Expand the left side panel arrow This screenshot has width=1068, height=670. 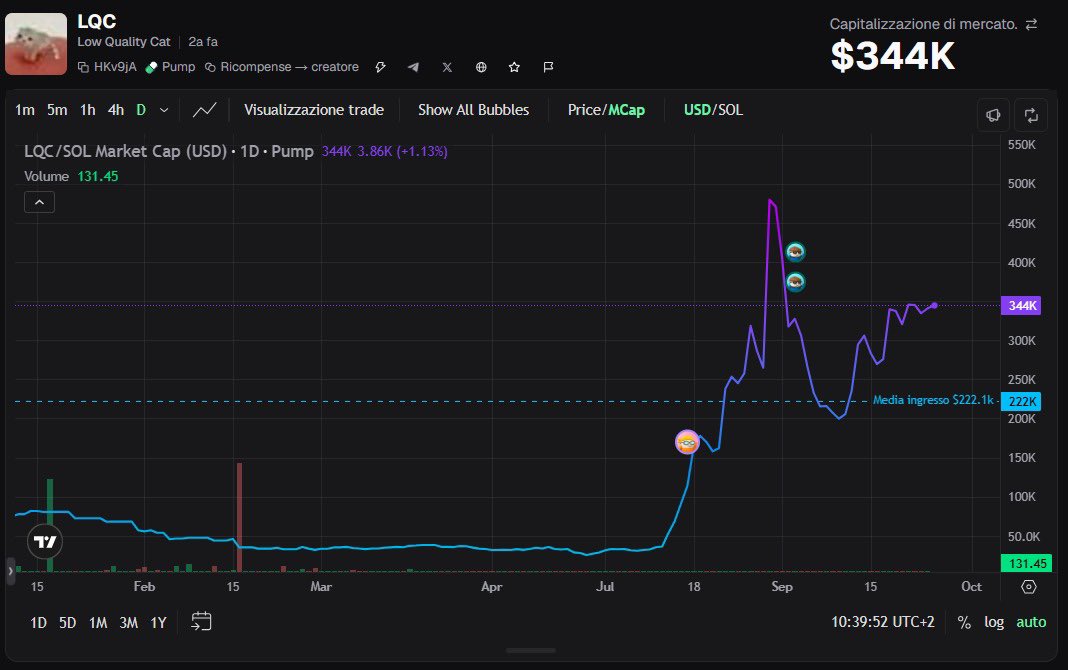pos(10,571)
